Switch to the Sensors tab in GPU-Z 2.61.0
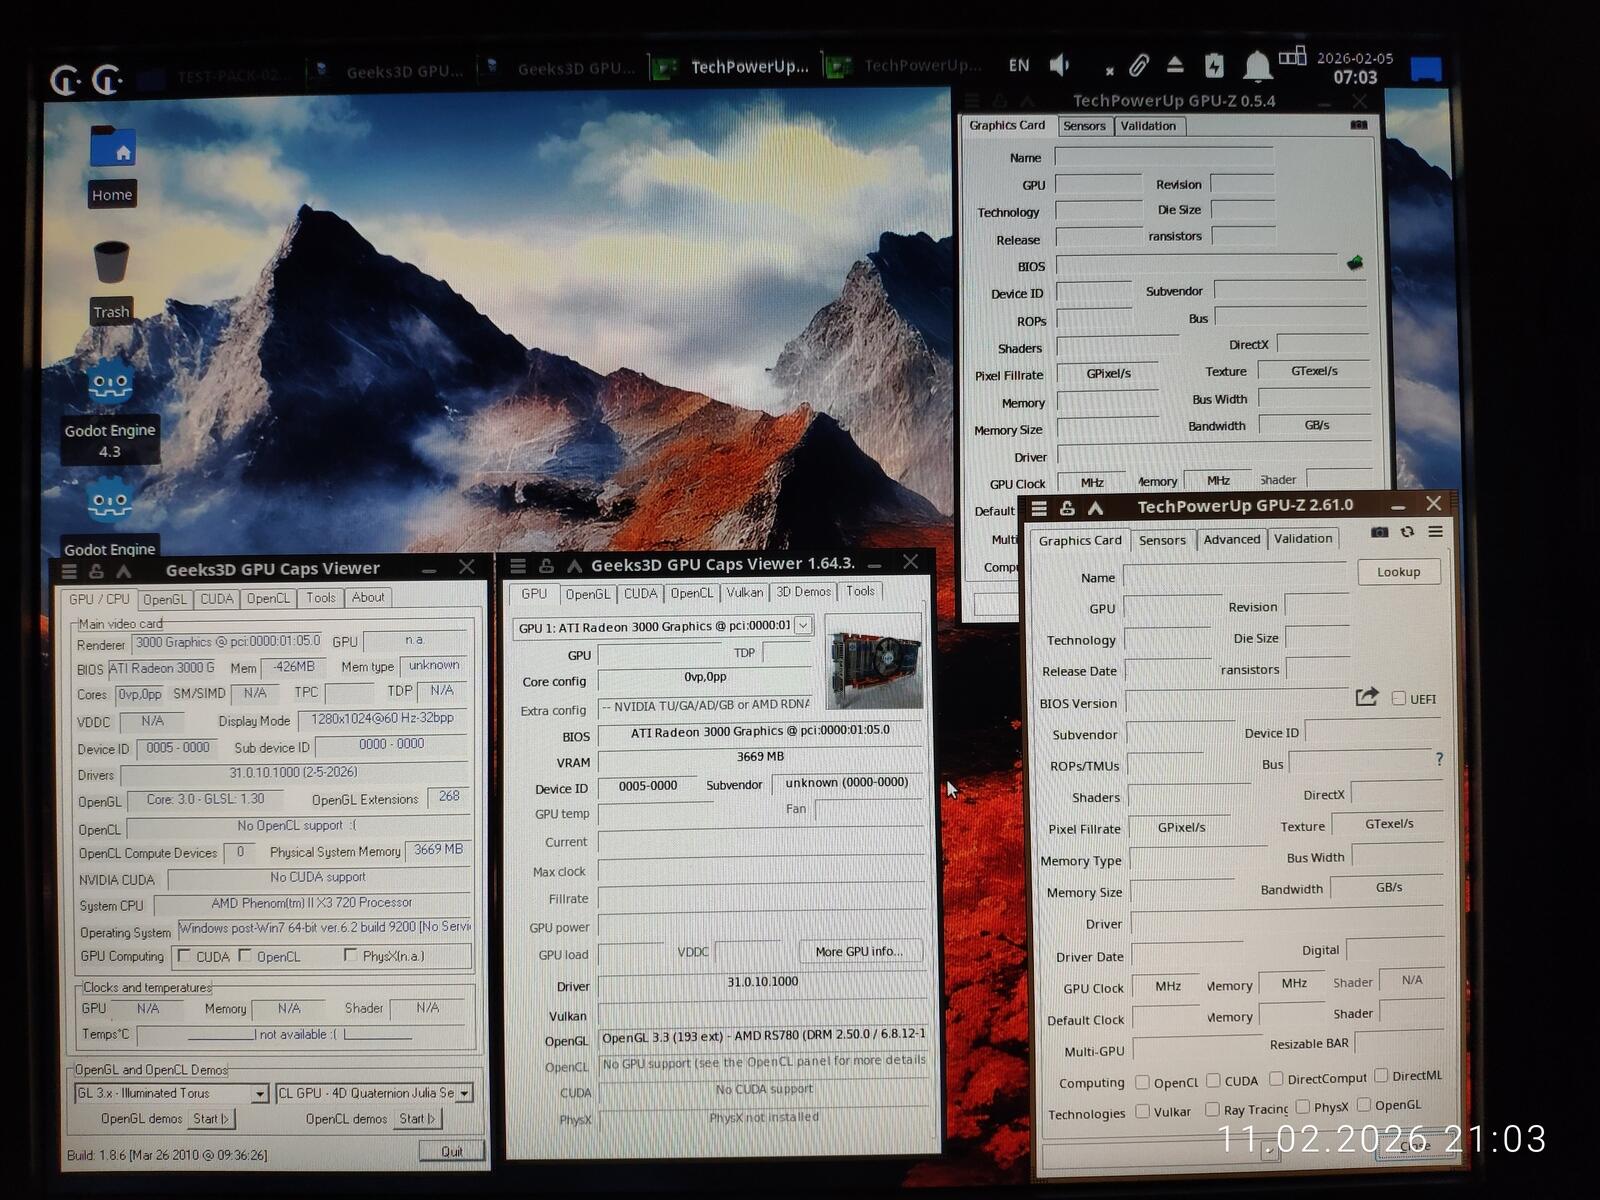The height and width of the screenshot is (1200, 1600). click(x=1162, y=540)
